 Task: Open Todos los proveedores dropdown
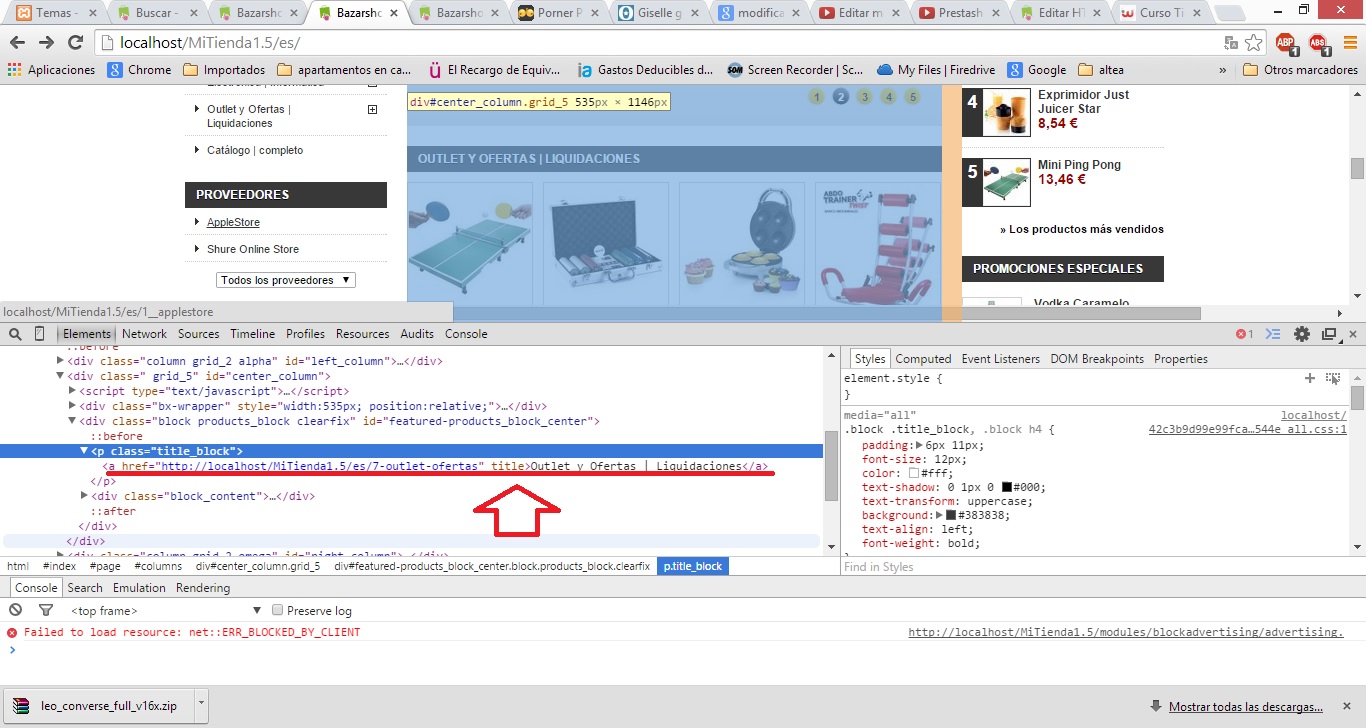[x=286, y=280]
